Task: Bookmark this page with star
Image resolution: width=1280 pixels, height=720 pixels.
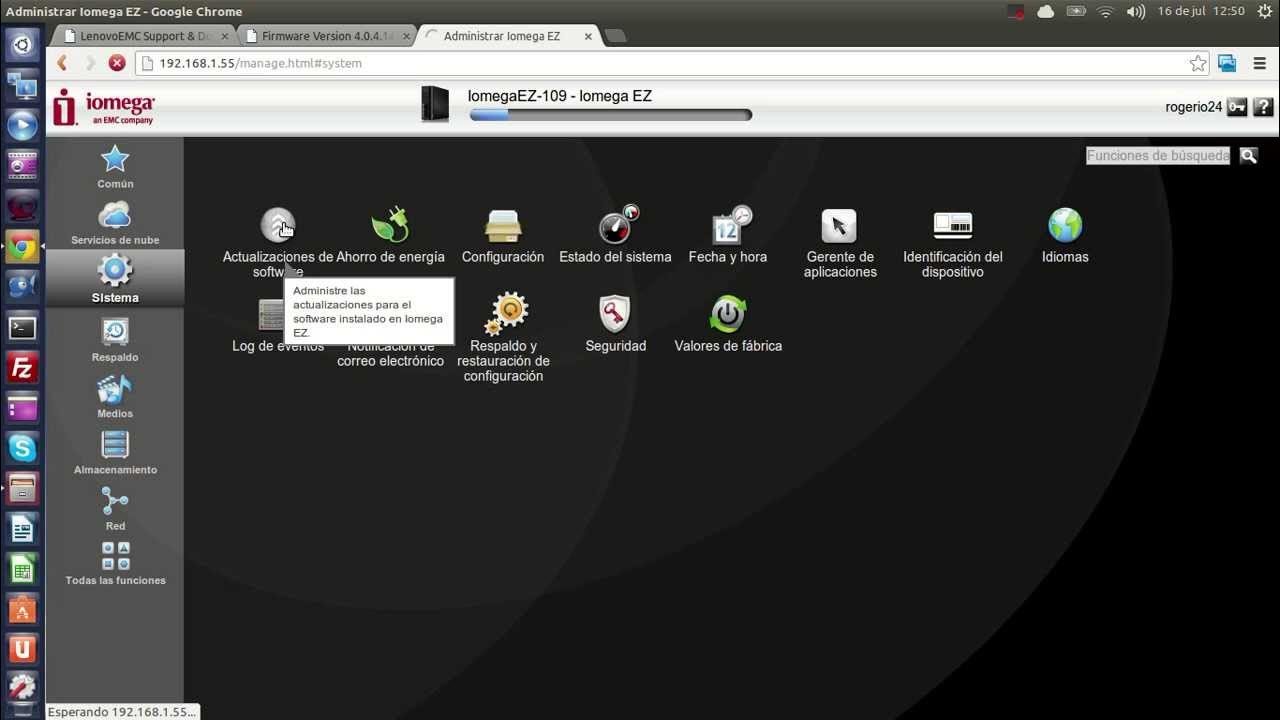Action: coord(1198,63)
